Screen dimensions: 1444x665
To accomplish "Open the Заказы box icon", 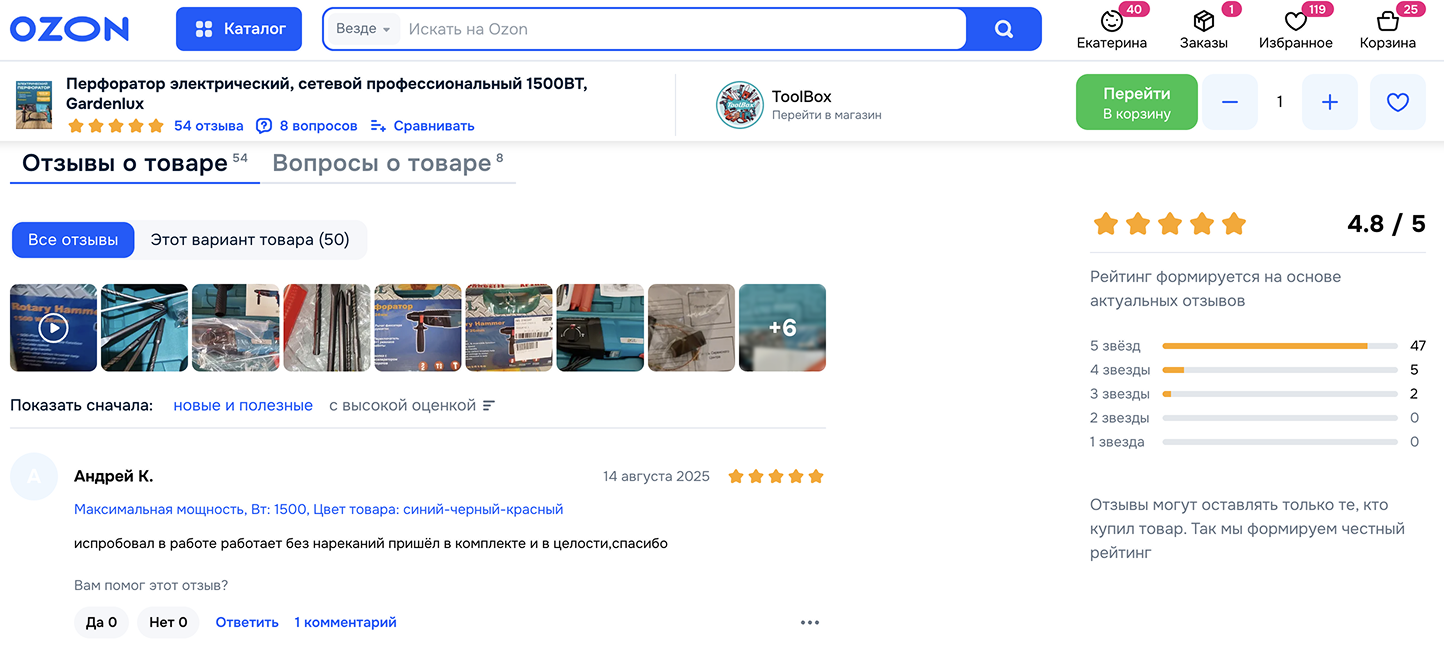I will pos(1203,21).
